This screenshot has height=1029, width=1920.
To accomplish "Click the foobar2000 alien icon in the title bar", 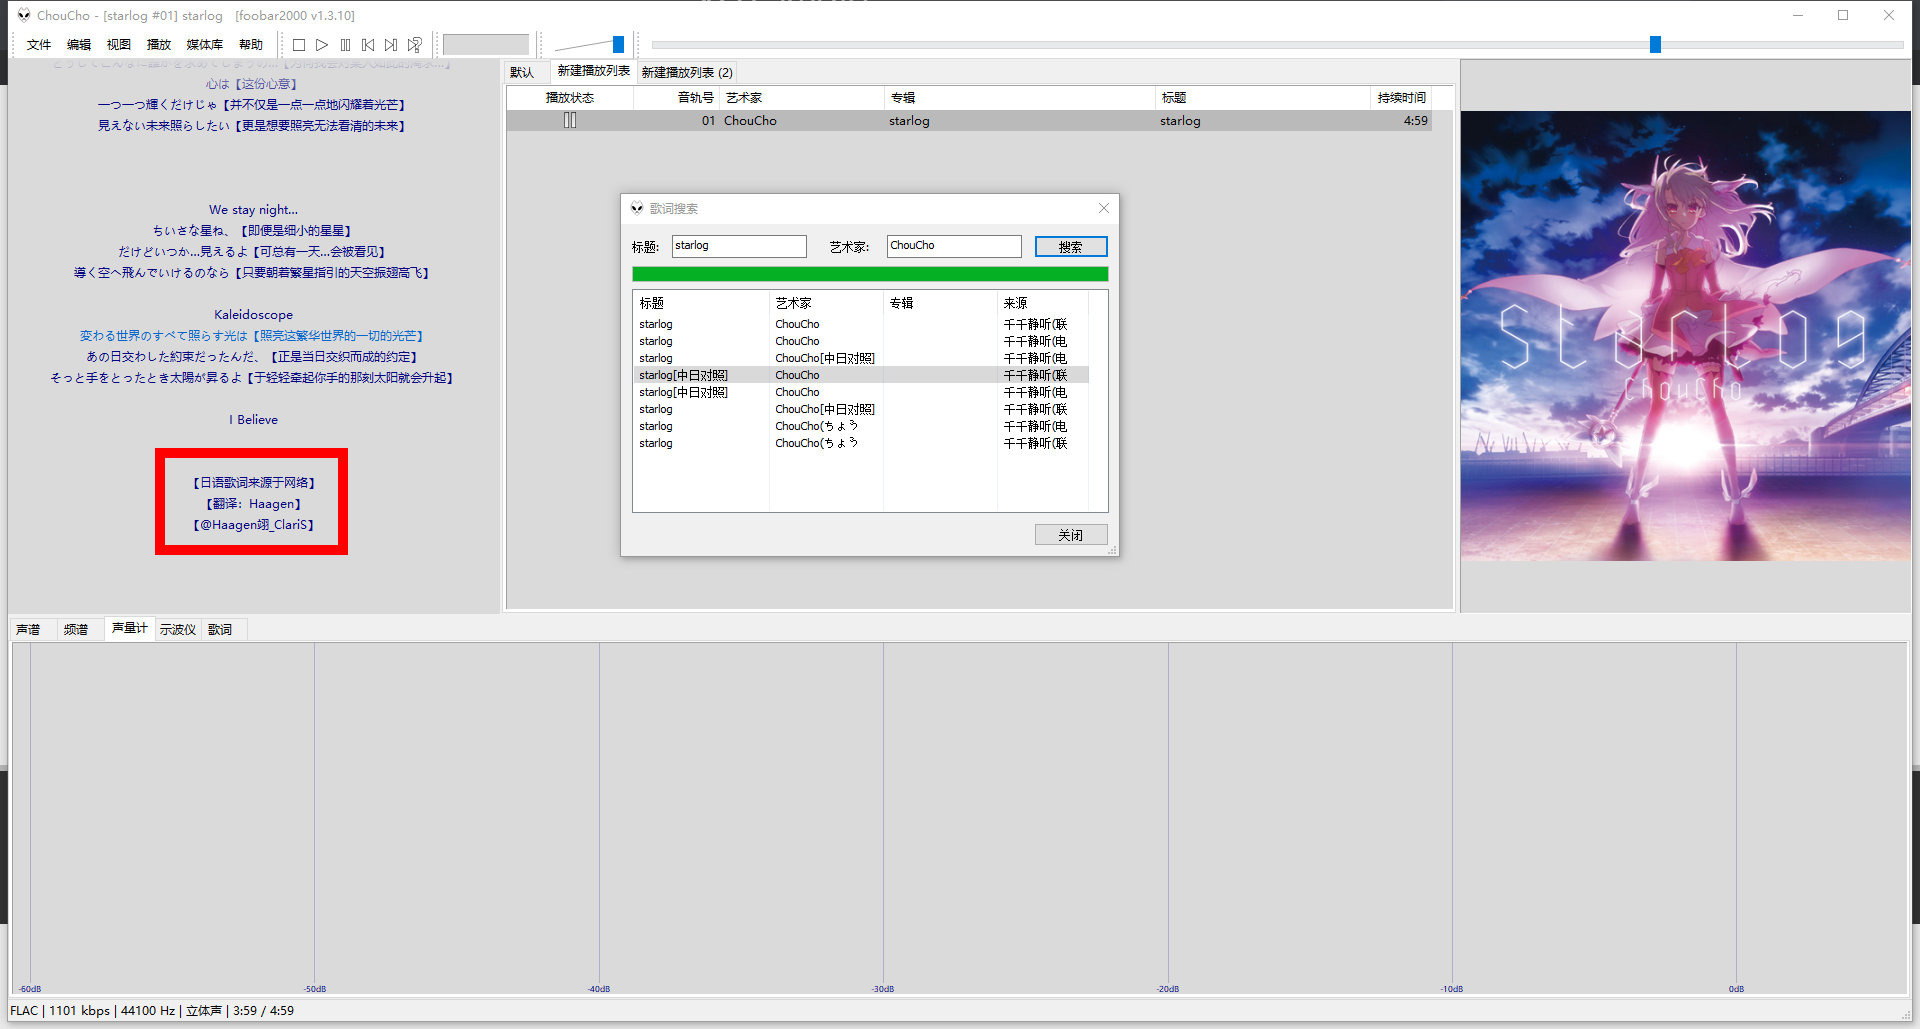I will tap(24, 15).
